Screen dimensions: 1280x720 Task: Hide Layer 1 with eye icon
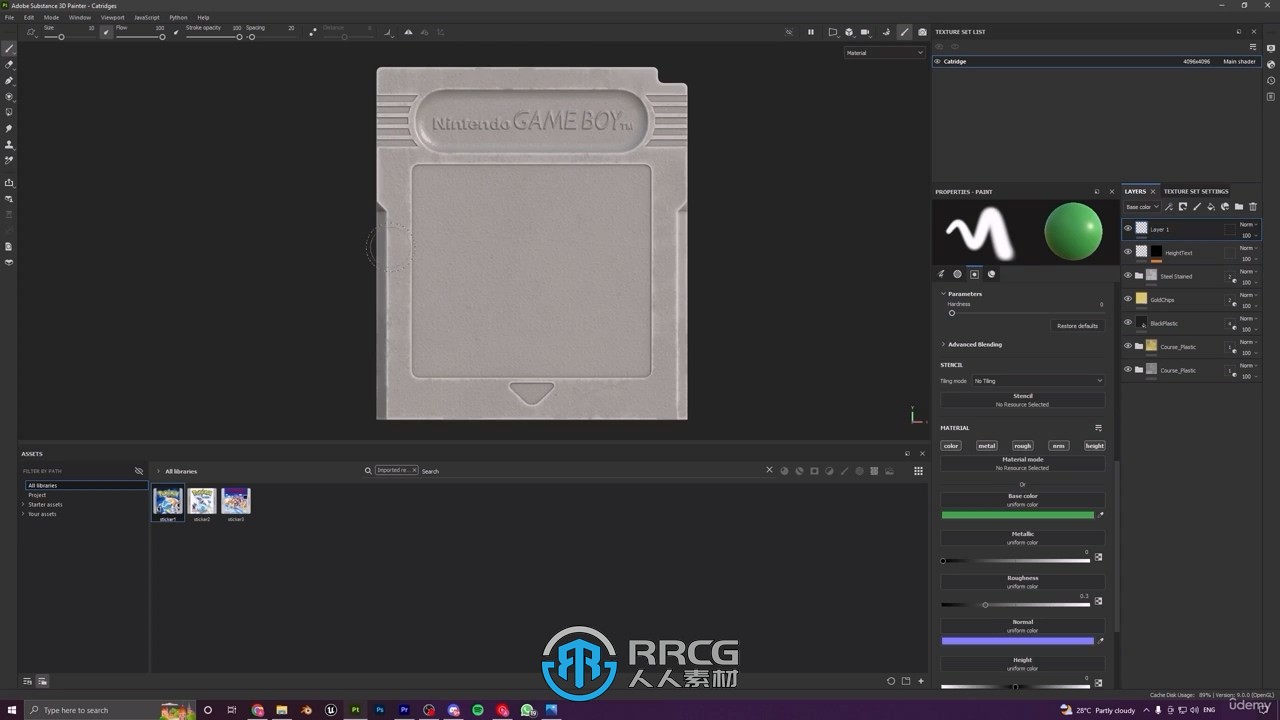click(x=1128, y=229)
